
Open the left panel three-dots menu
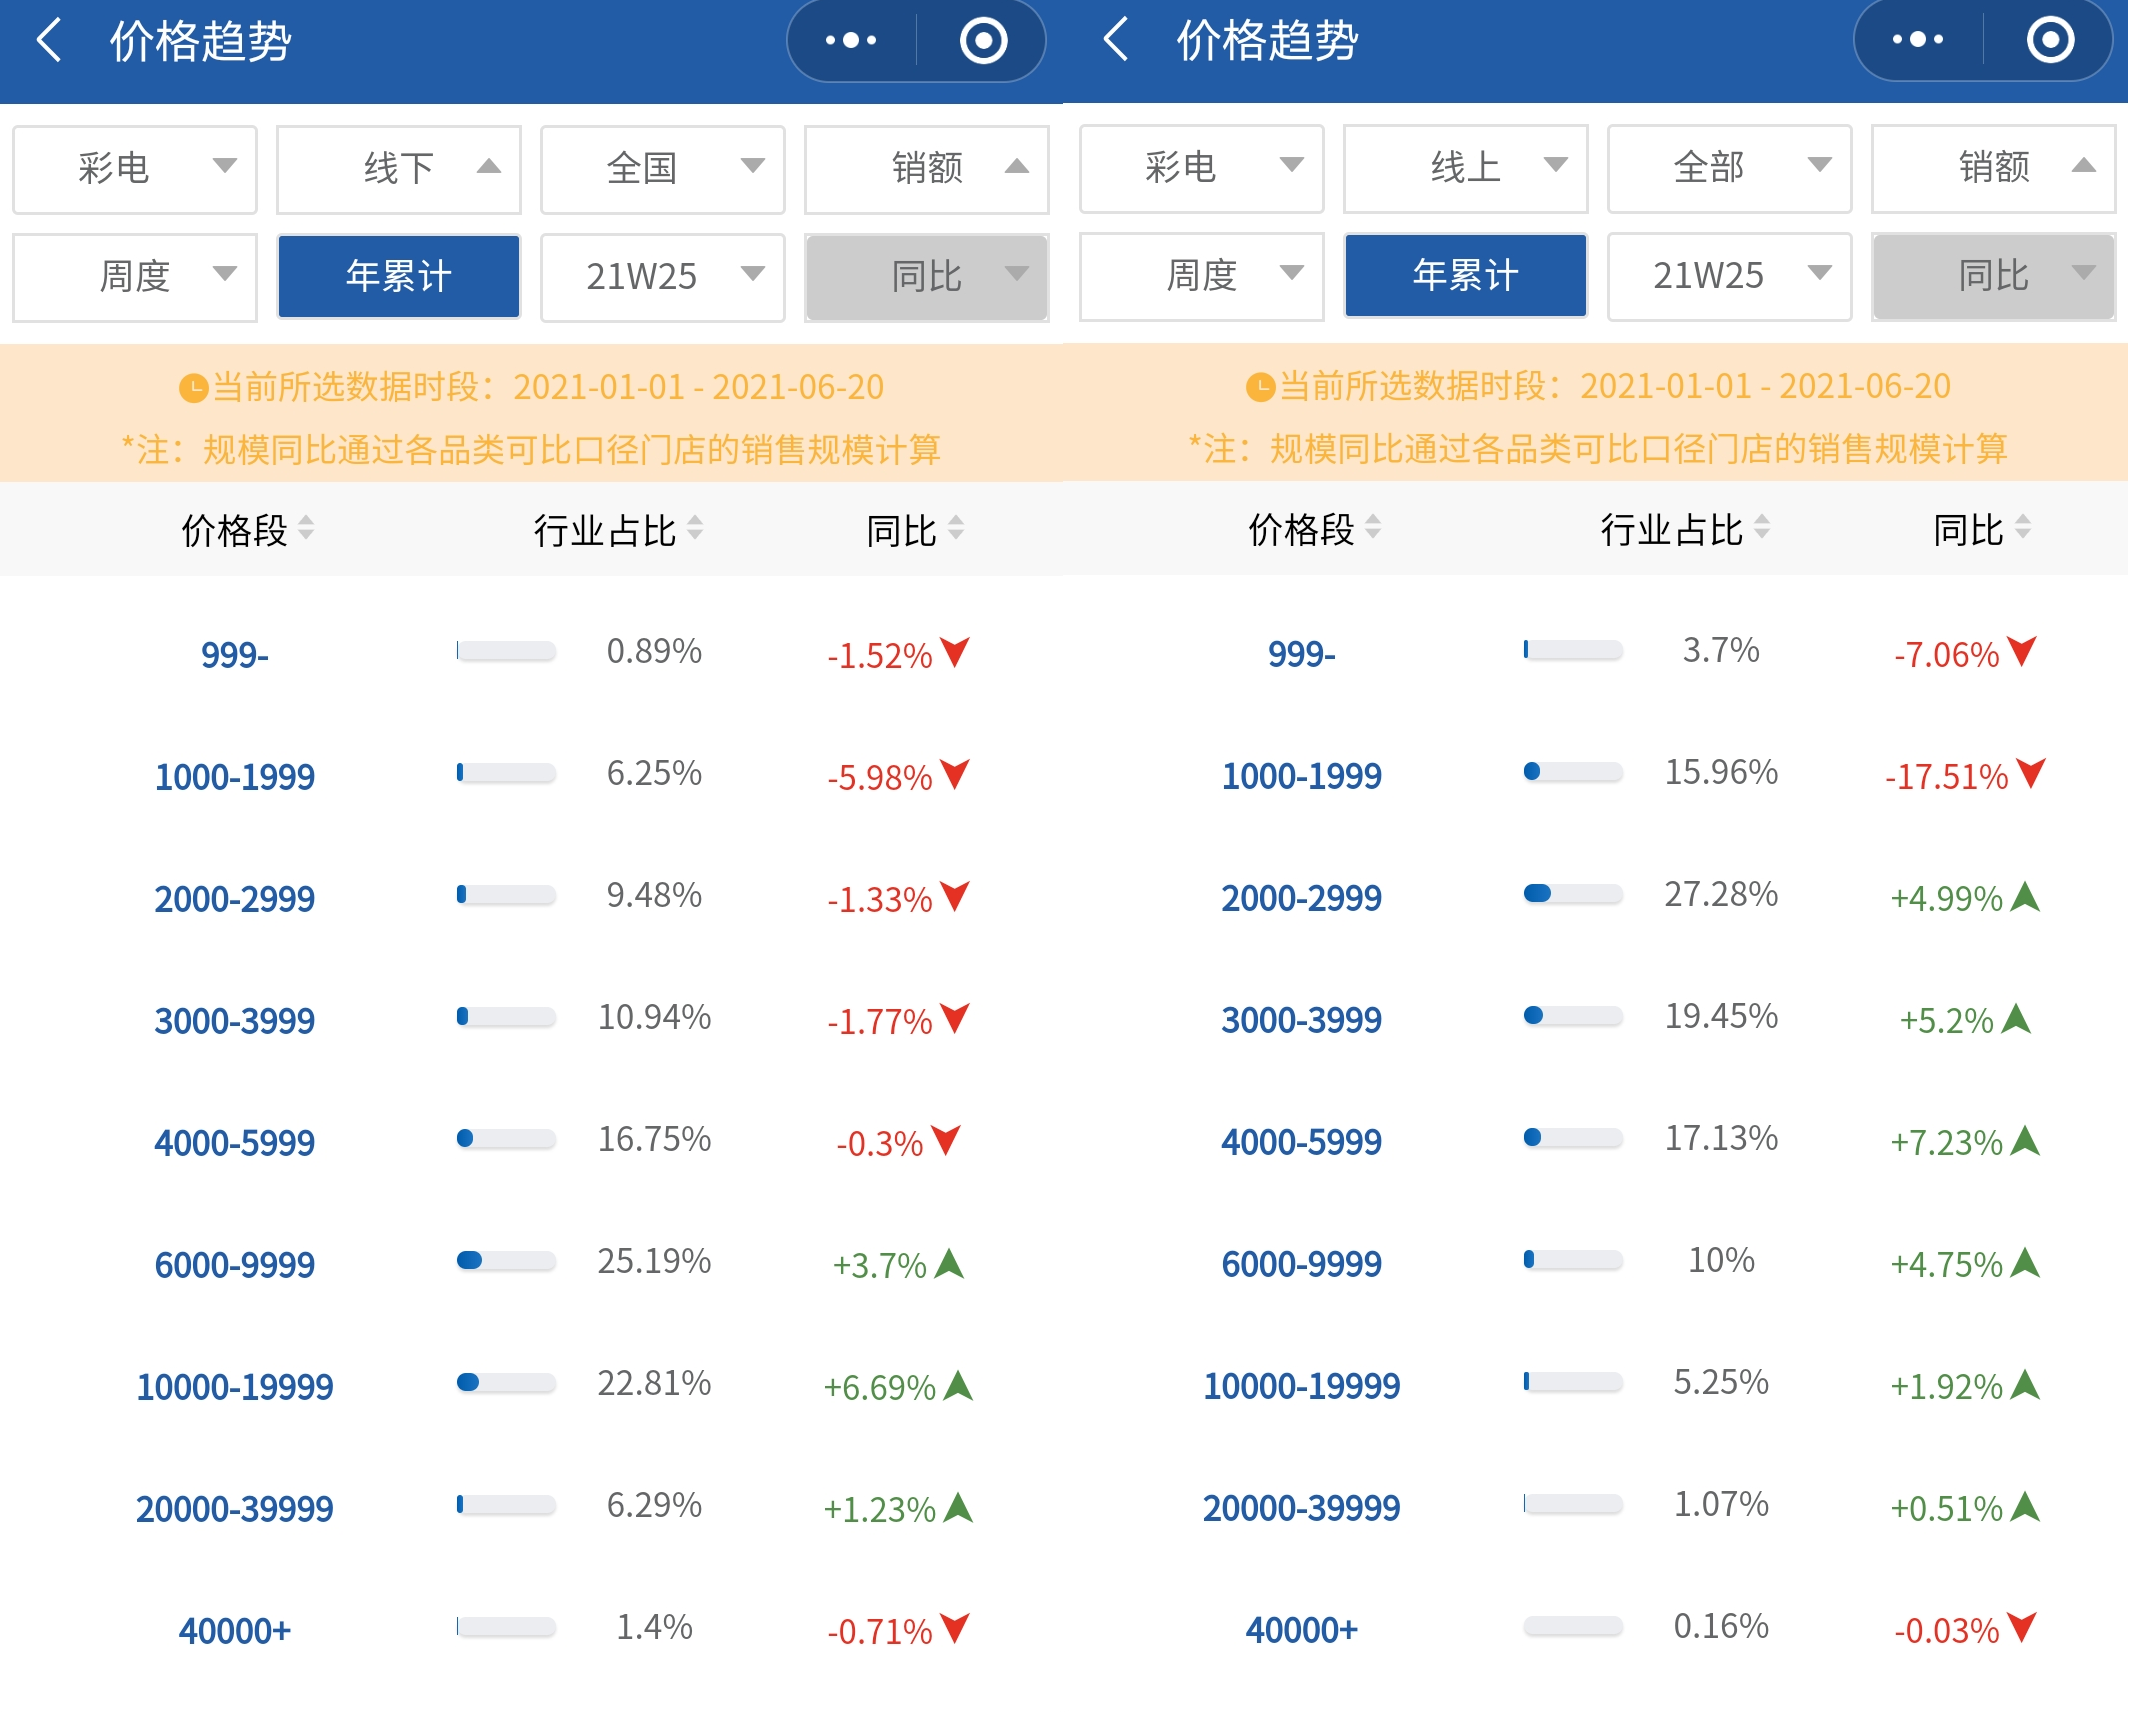click(851, 40)
